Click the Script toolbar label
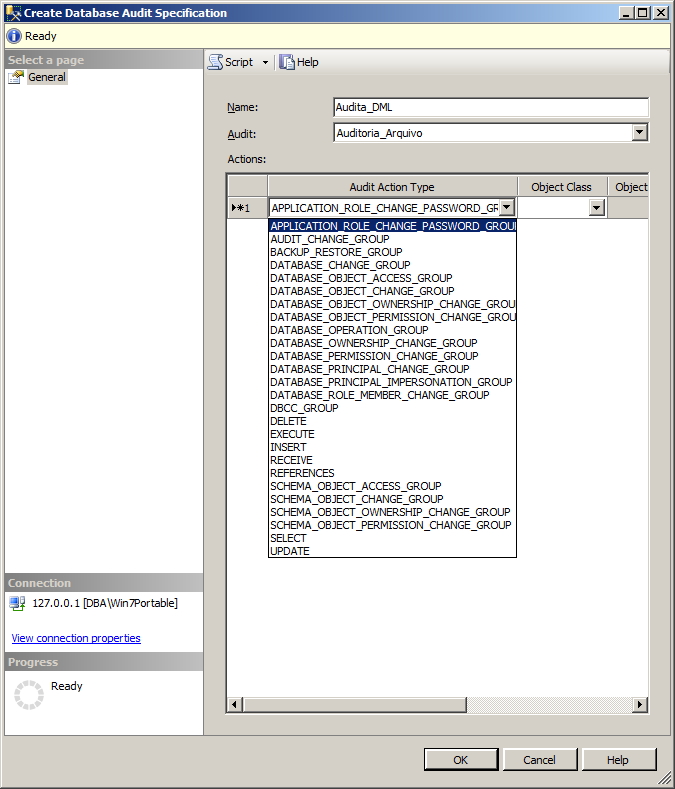 tap(239, 62)
